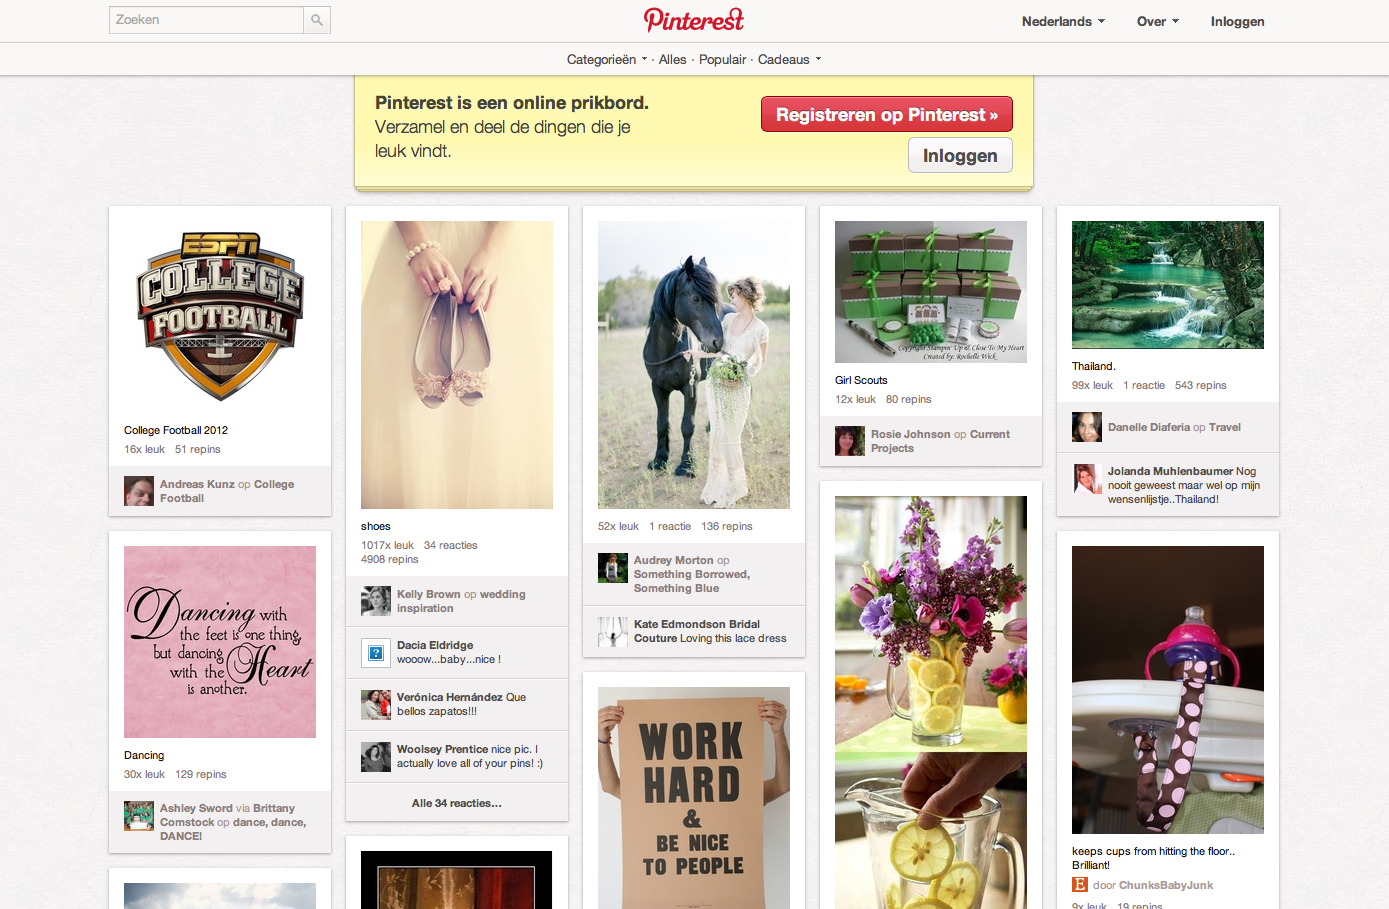Open the sippy cup strap pin image
Image resolution: width=1389 pixels, height=909 pixels.
1168,690
